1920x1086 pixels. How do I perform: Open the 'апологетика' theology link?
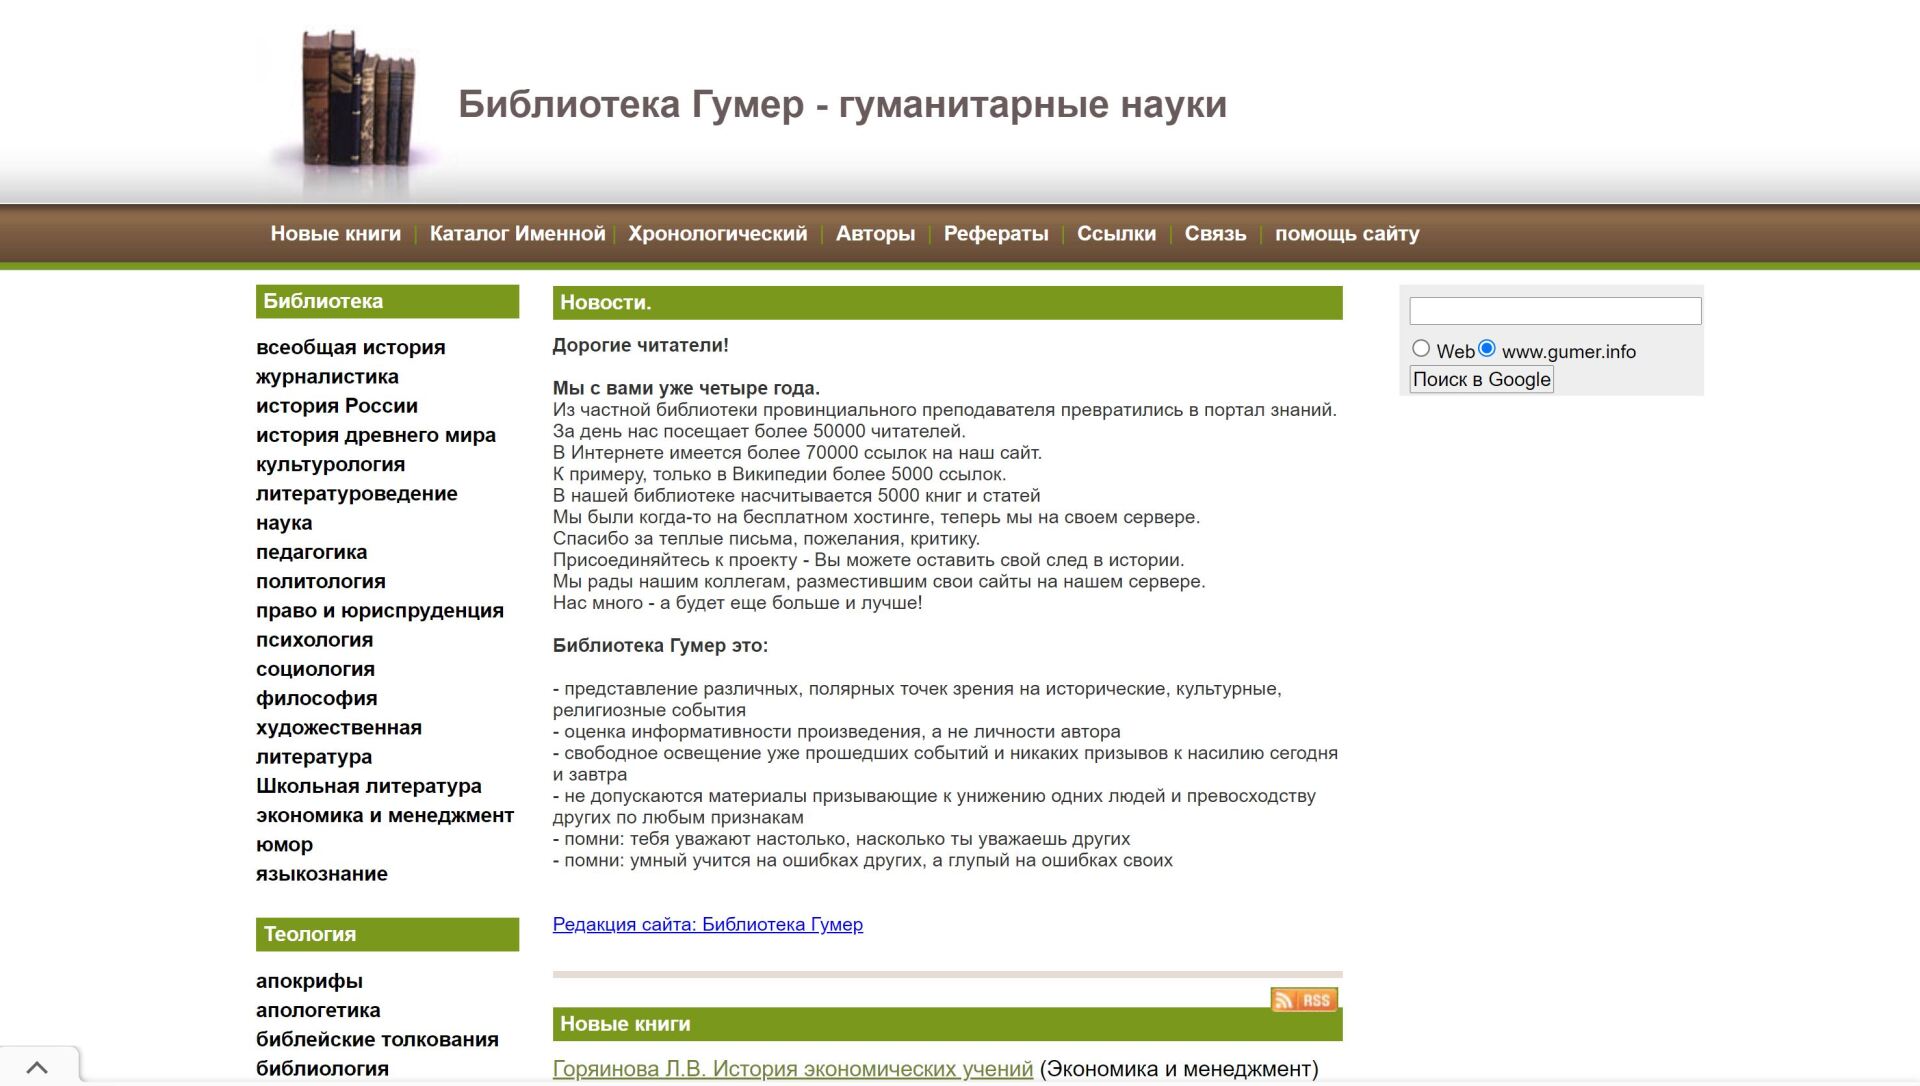(318, 1010)
